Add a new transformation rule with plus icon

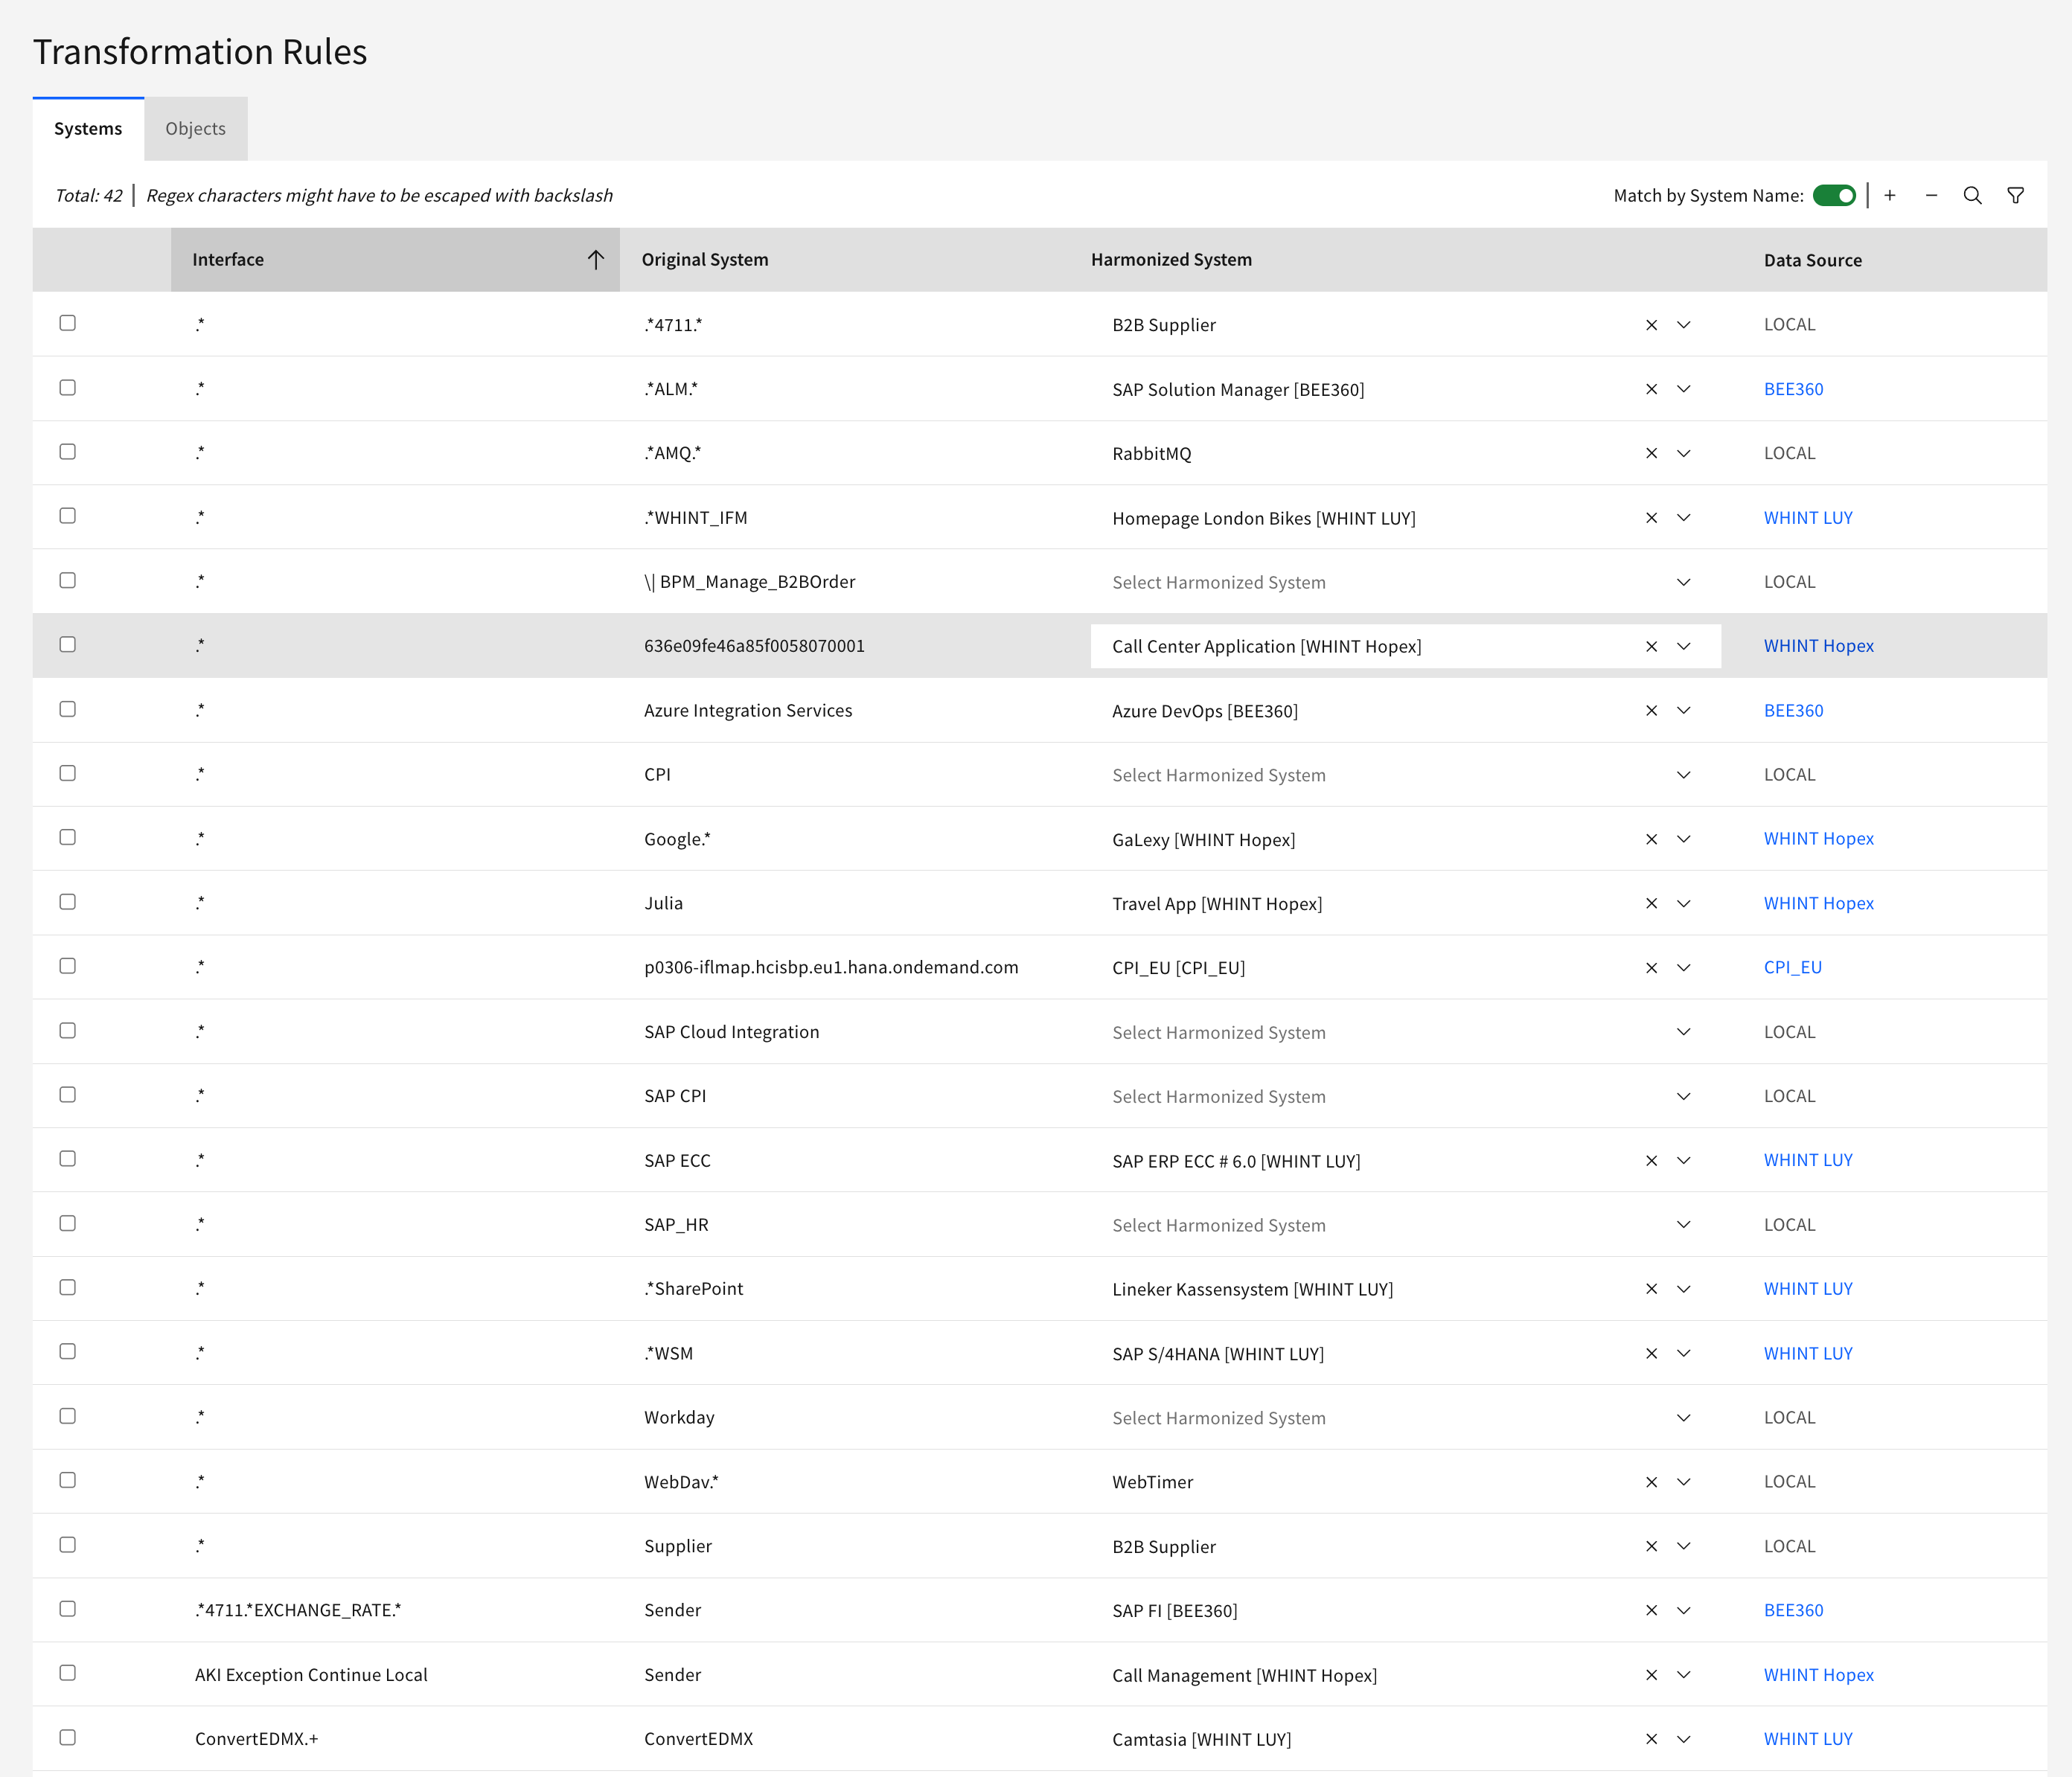pos(1890,195)
